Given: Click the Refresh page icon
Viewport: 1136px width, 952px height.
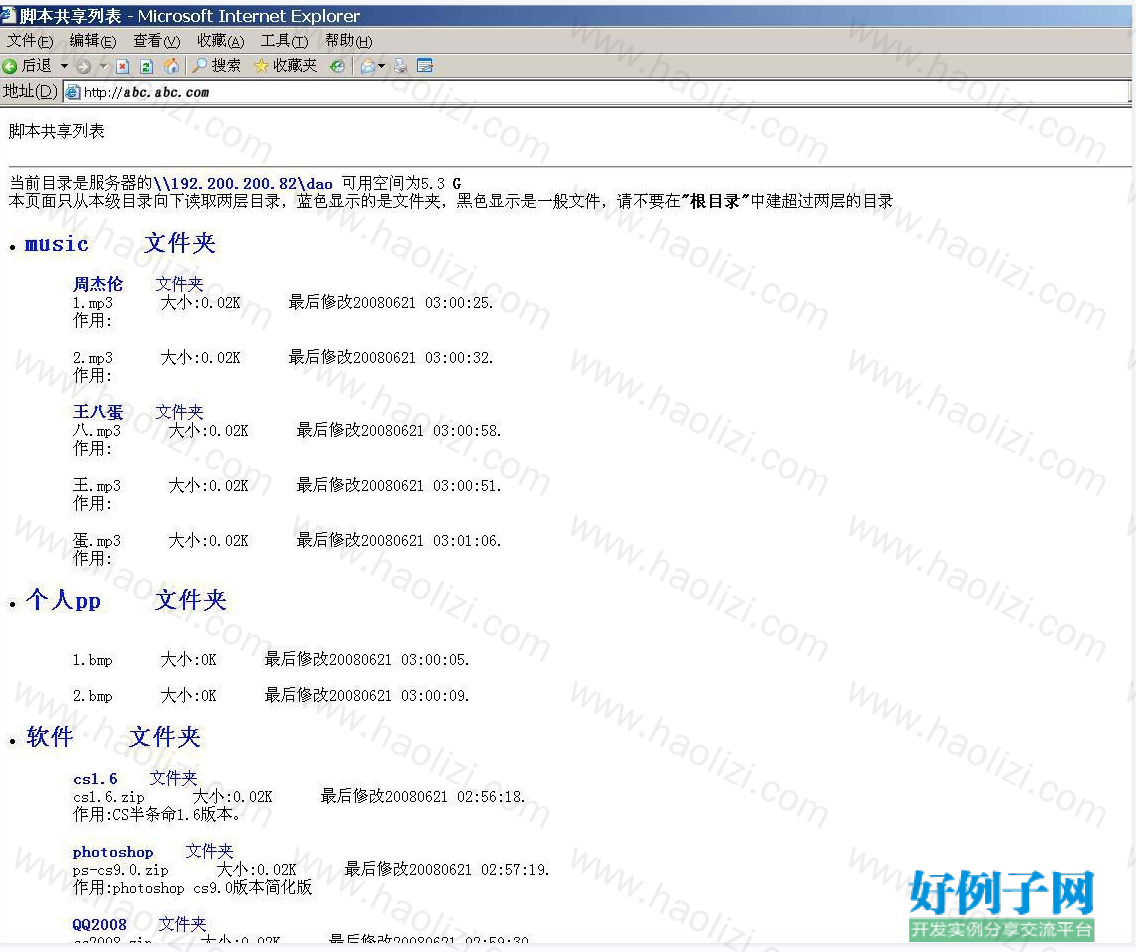Looking at the screenshot, I should 146,67.
